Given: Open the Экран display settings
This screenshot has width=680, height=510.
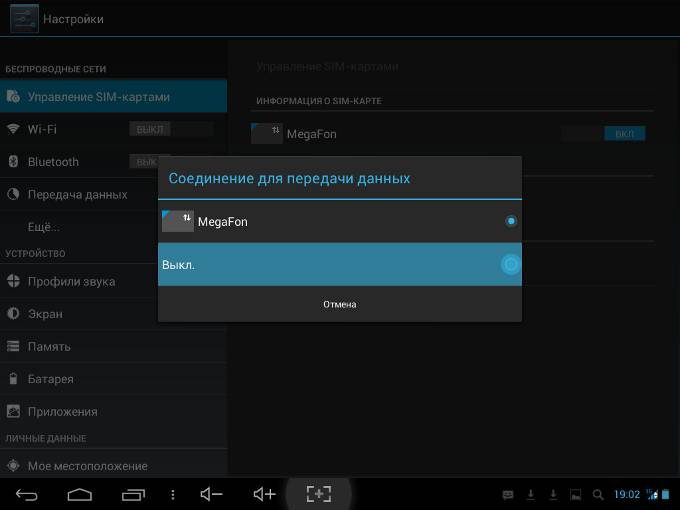Looking at the screenshot, I should pos(45,314).
